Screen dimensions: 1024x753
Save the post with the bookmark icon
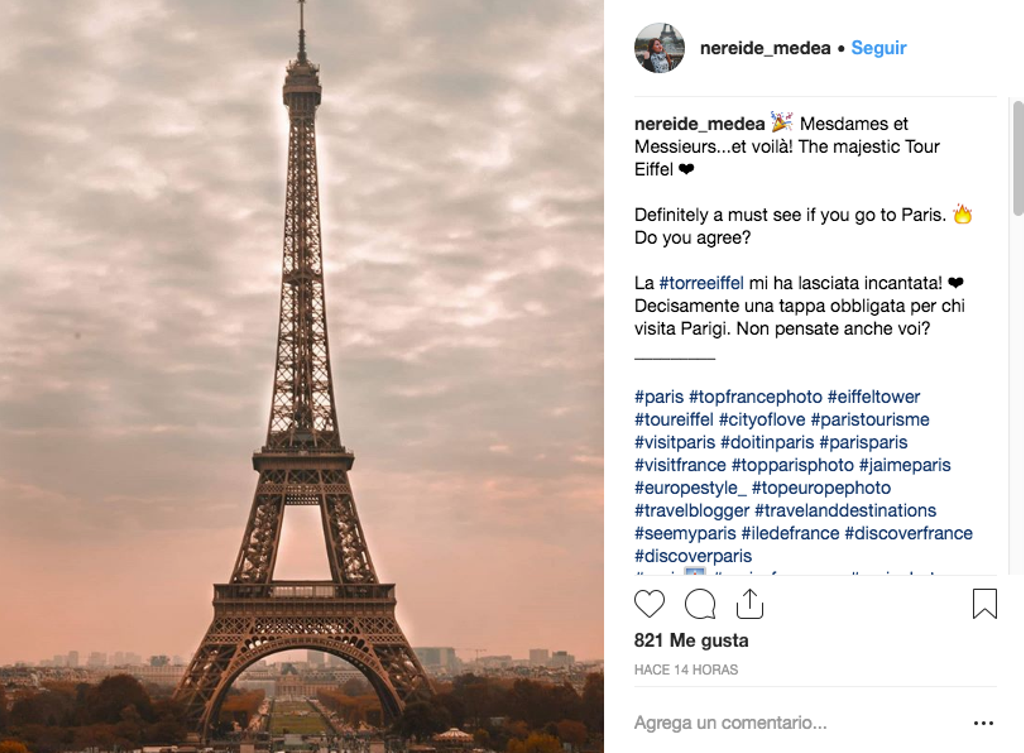pyautogui.click(x=984, y=604)
